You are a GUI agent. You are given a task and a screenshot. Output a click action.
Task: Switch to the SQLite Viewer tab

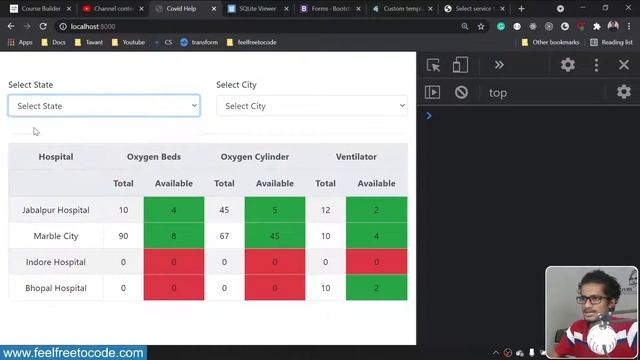258,9
